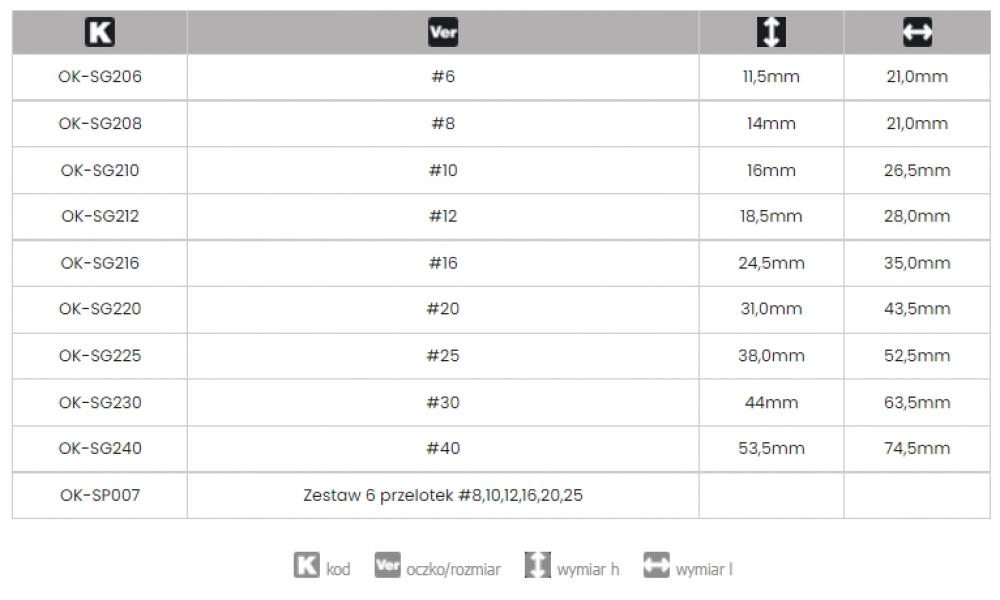
Task: Click the legend icon beside wymiar l
Action: coord(657,565)
